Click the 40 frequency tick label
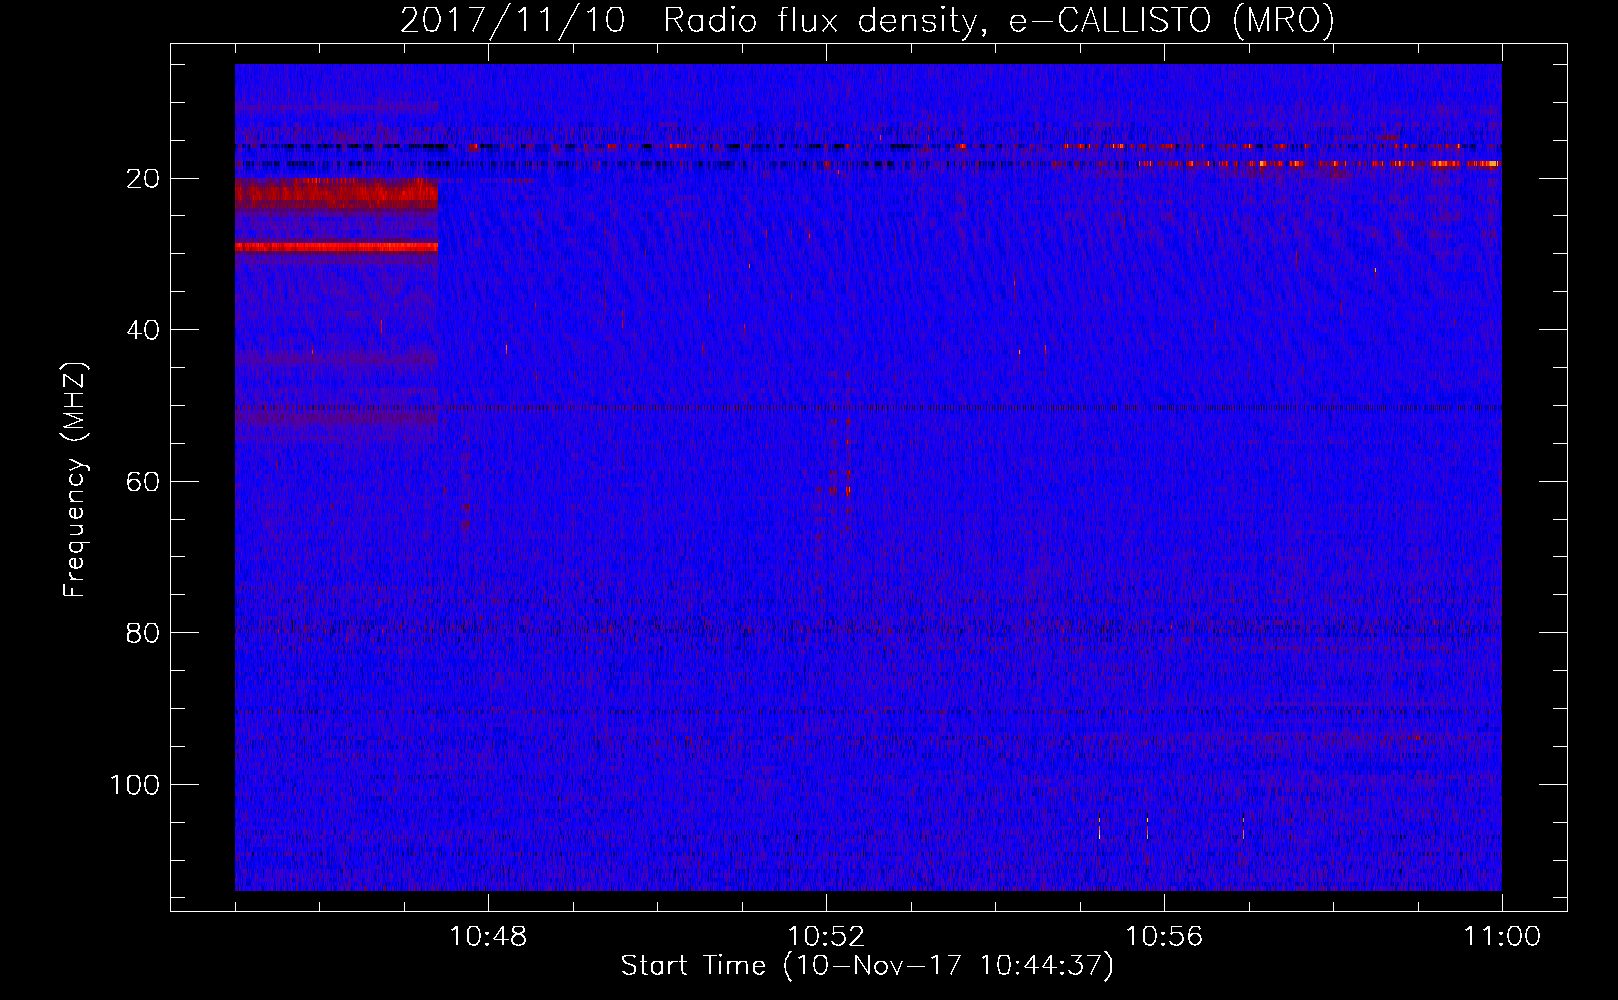1618x1000 pixels. 143,330
